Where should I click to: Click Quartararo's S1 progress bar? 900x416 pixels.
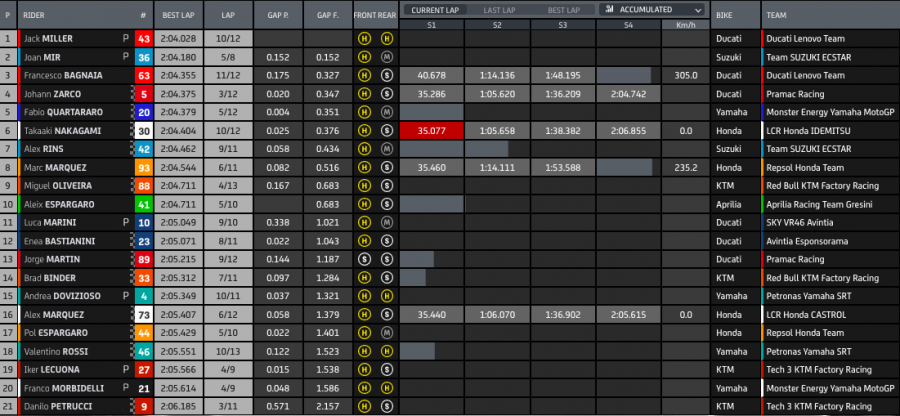pos(431,112)
